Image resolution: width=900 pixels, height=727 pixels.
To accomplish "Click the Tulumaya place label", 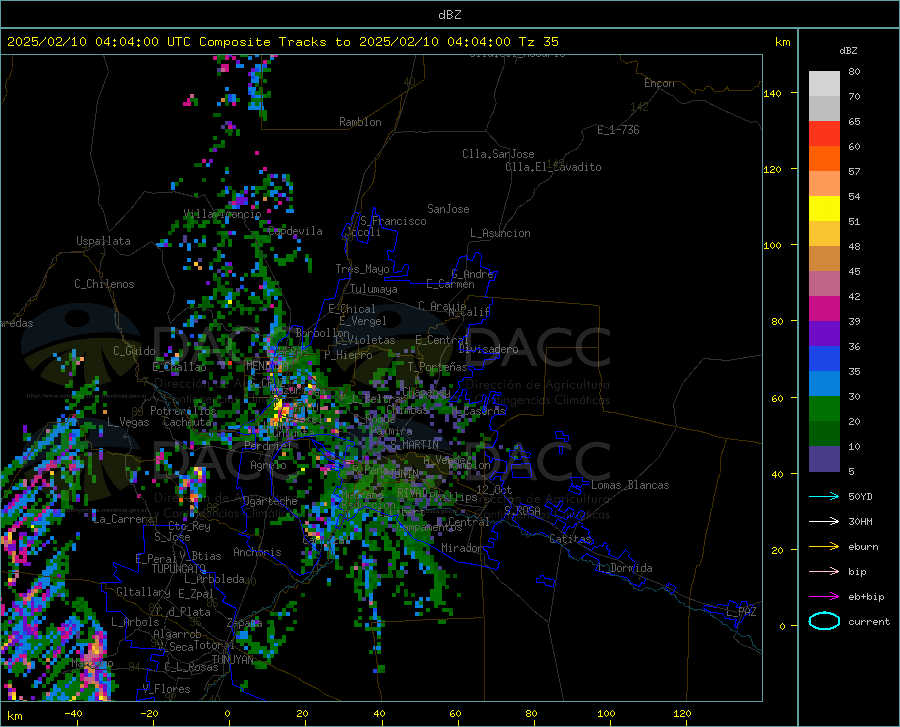I will click(x=374, y=289).
